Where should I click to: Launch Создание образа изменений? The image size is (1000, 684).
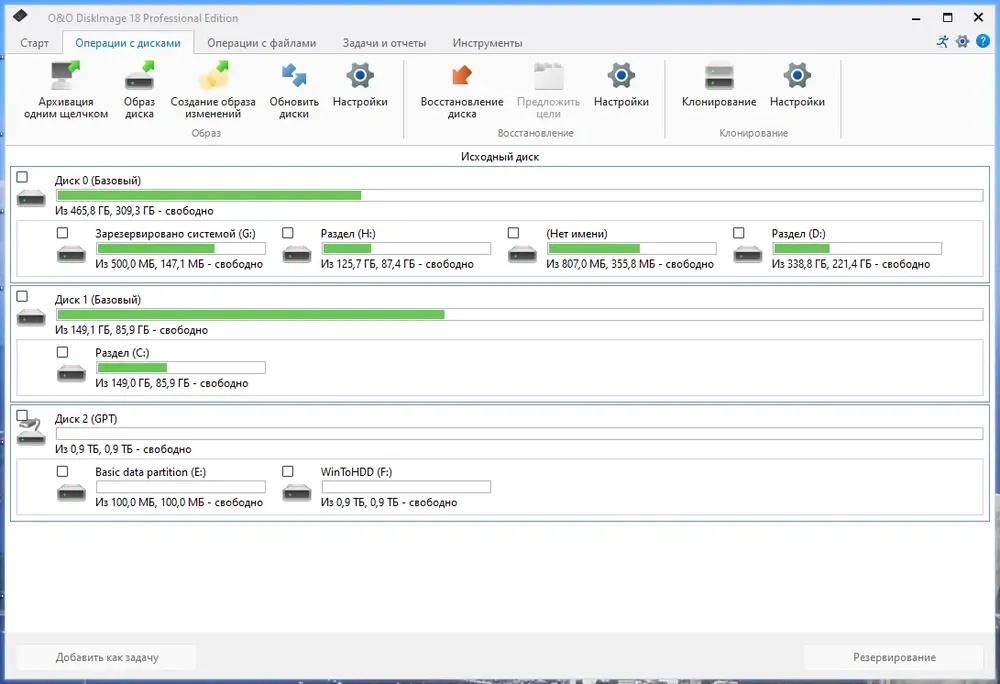point(213,90)
